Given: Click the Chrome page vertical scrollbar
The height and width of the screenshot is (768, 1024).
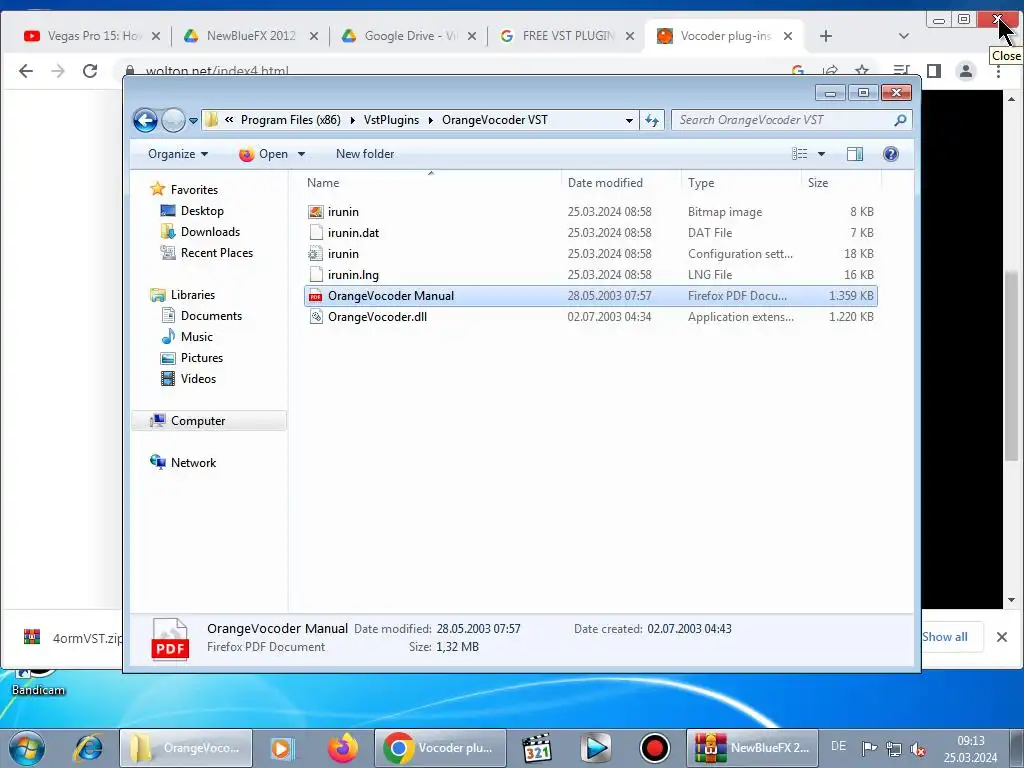Looking at the screenshot, I should click(1011, 366).
